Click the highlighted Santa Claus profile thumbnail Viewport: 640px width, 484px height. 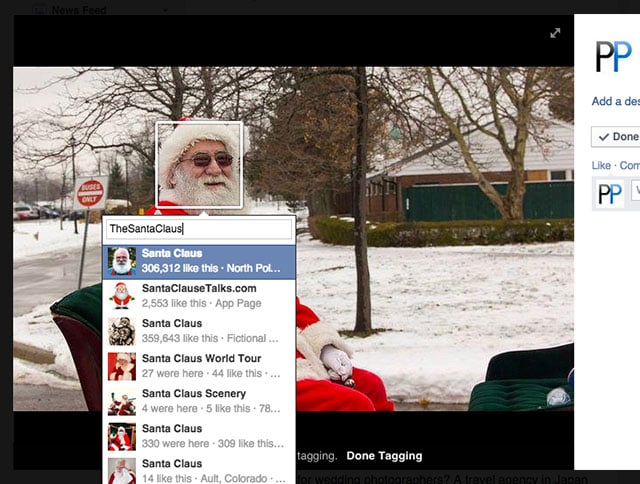tap(122, 261)
